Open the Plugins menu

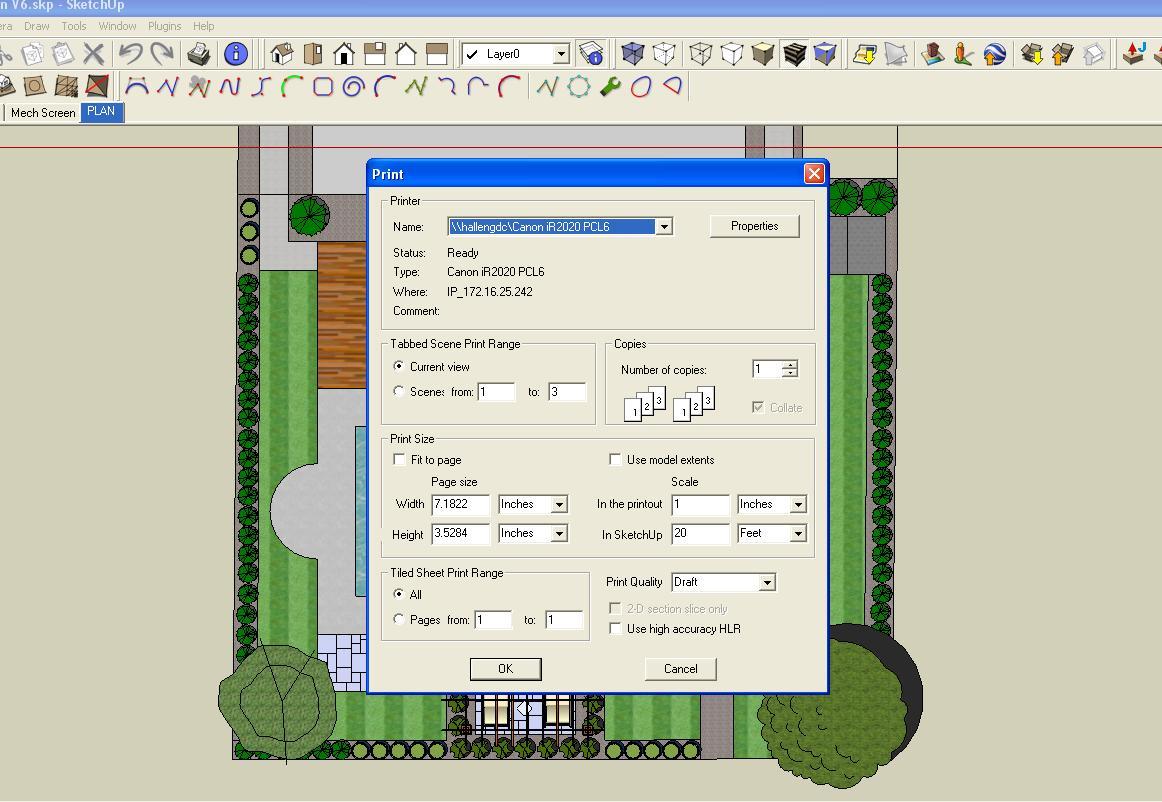(x=164, y=26)
